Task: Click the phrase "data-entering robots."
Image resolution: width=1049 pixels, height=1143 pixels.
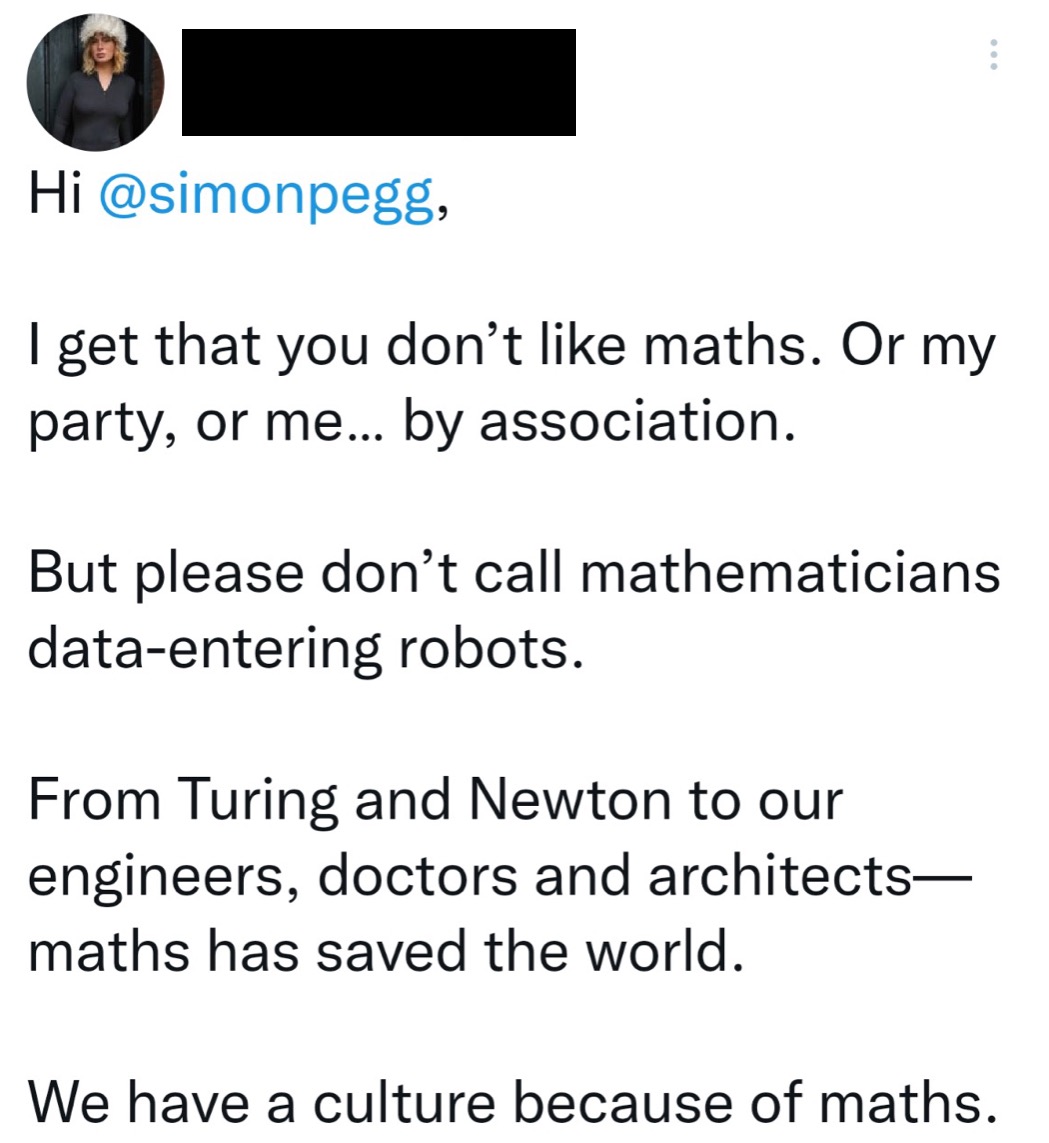Action: click(305, 649)
